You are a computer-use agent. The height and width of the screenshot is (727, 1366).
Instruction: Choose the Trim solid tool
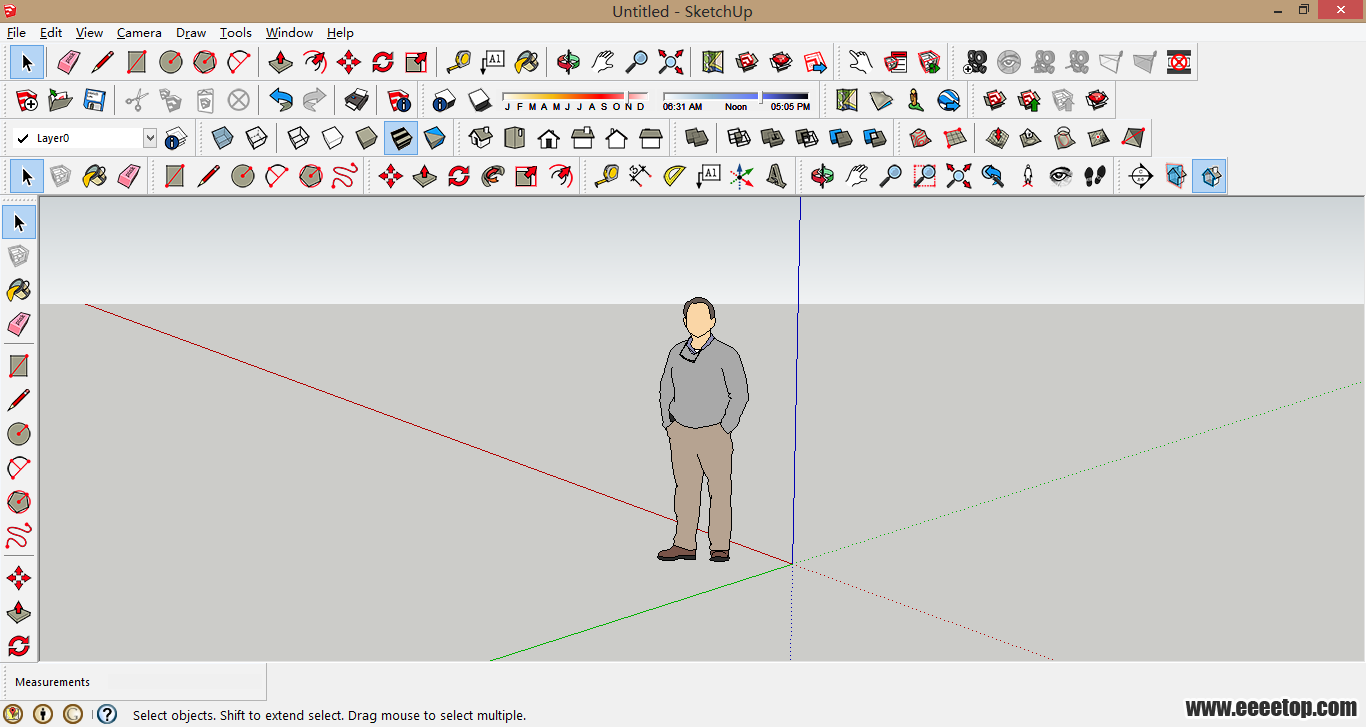[x=841, y=137]
